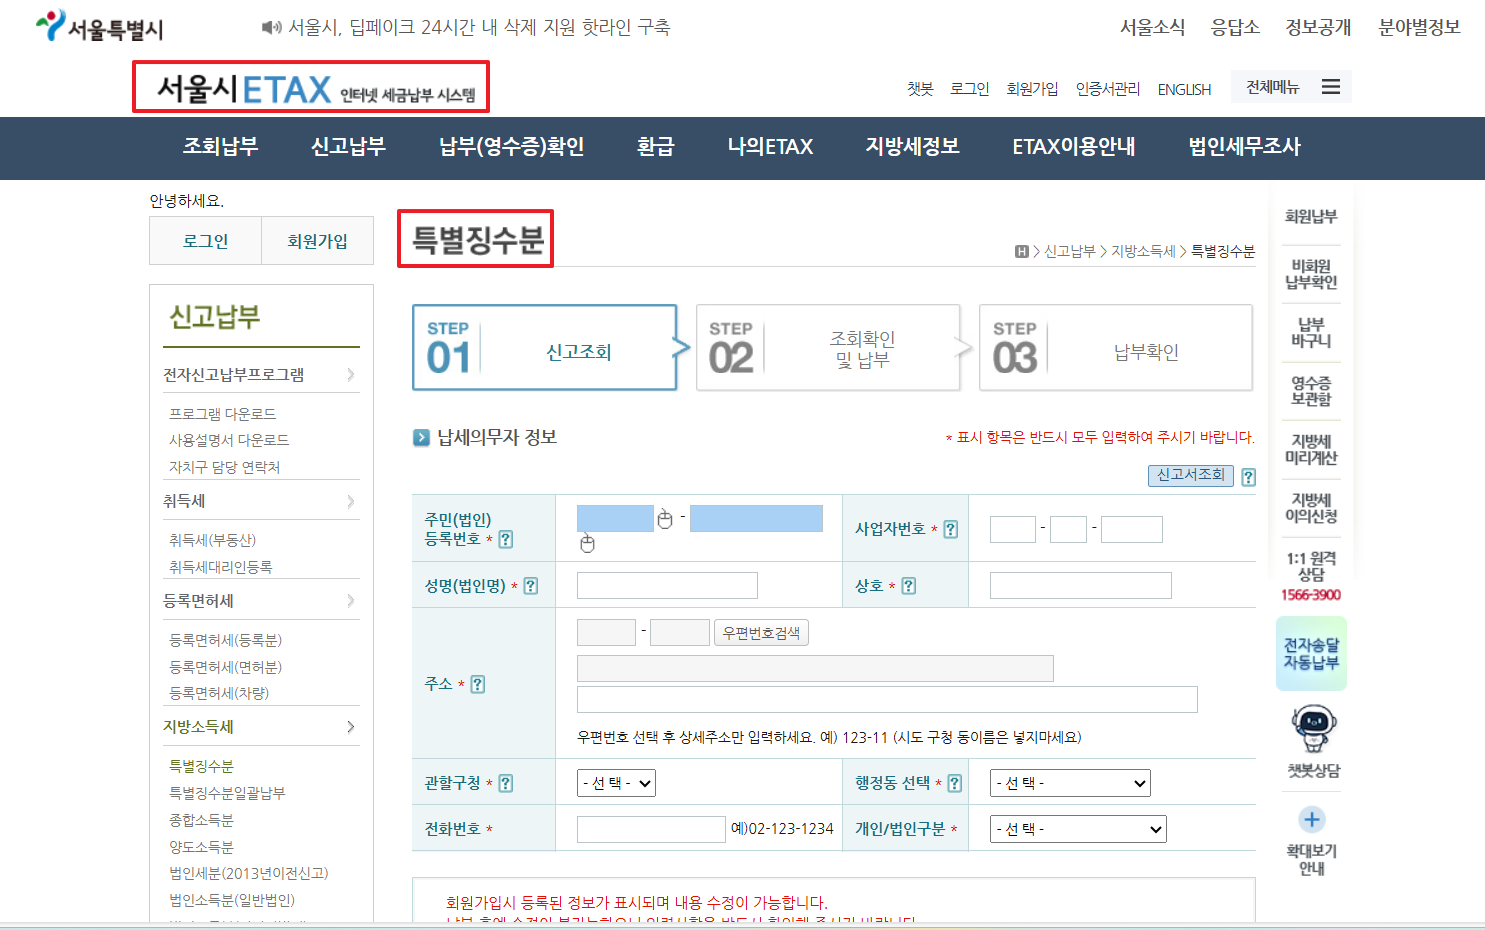Click 비회원 납부확인 quick menu
1485x930 pixels.
pyautogui.click(x=1311, y=274)
